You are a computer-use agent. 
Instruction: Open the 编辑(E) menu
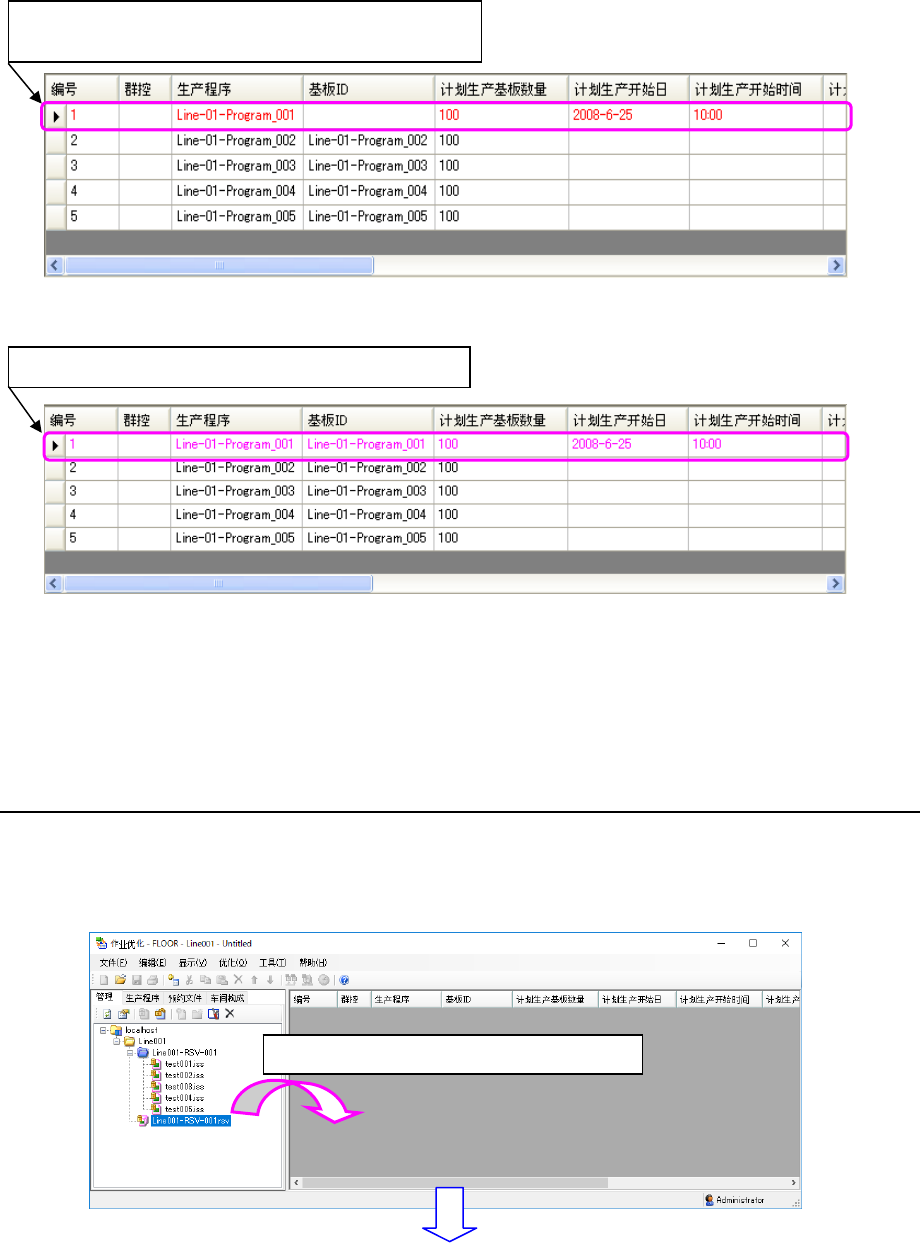tap(152, 963)
